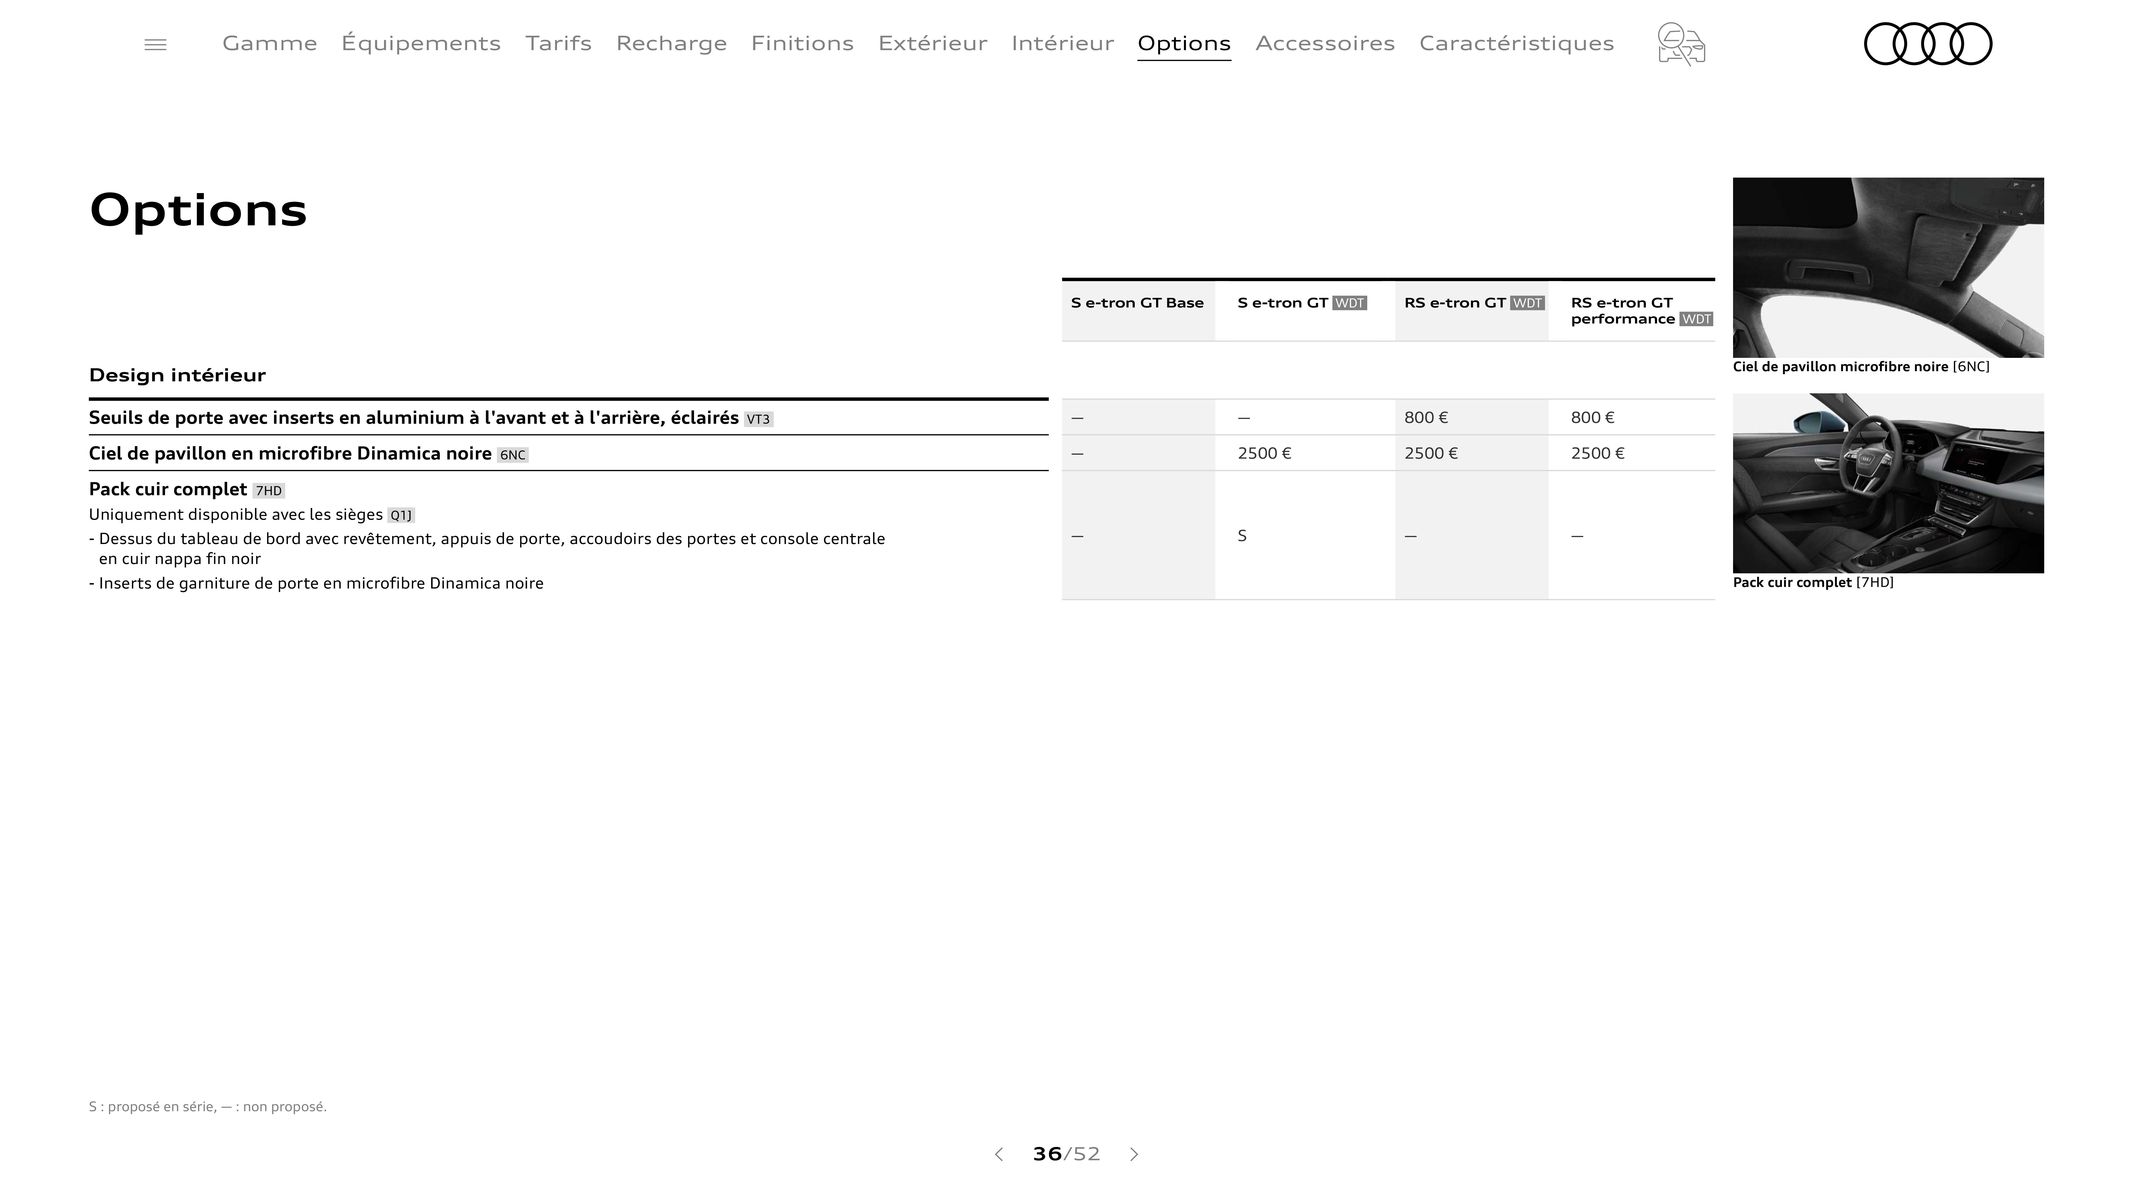Open the hamburger menu icon
The image size is (2133, 1200).
point(155,44)
